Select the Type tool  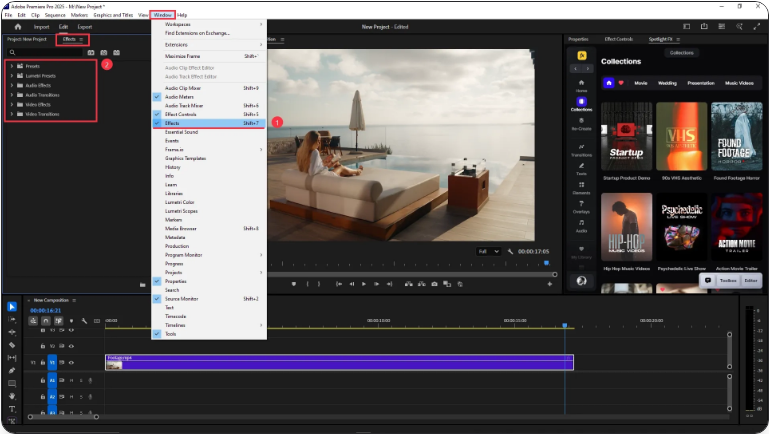tap(12, 409)
